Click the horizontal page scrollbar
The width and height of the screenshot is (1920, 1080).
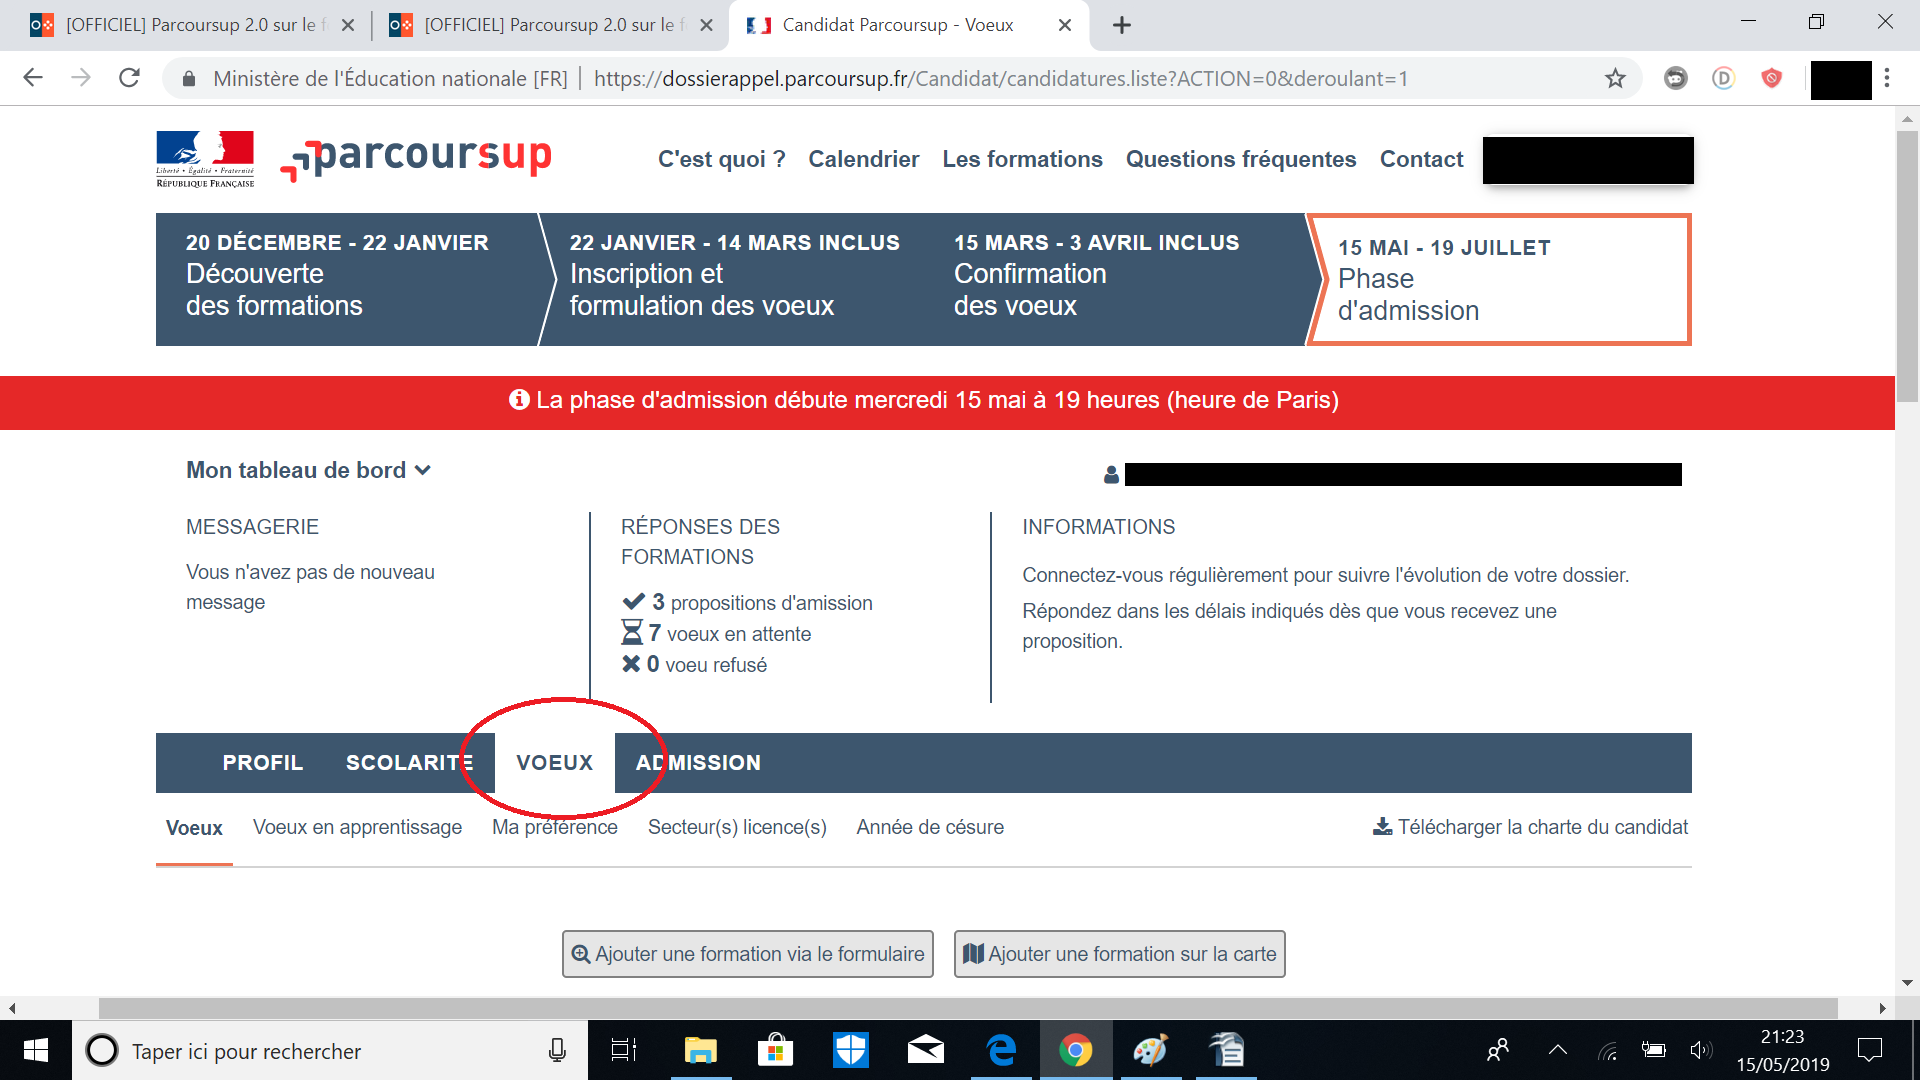[x=967, y=1008]
